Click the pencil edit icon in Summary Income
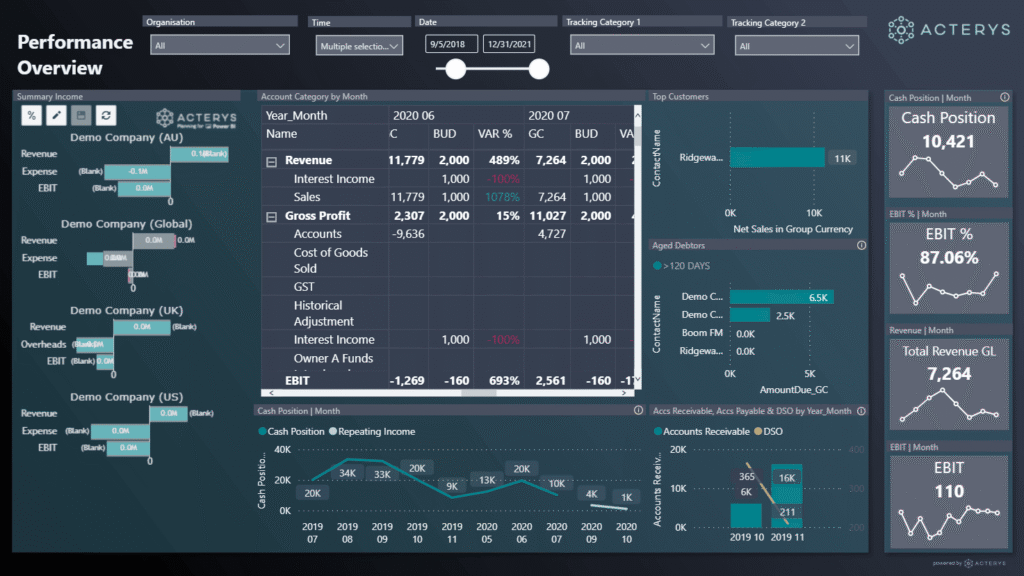The height and width of the screenshot is (576, 1024). coord(56,116)
